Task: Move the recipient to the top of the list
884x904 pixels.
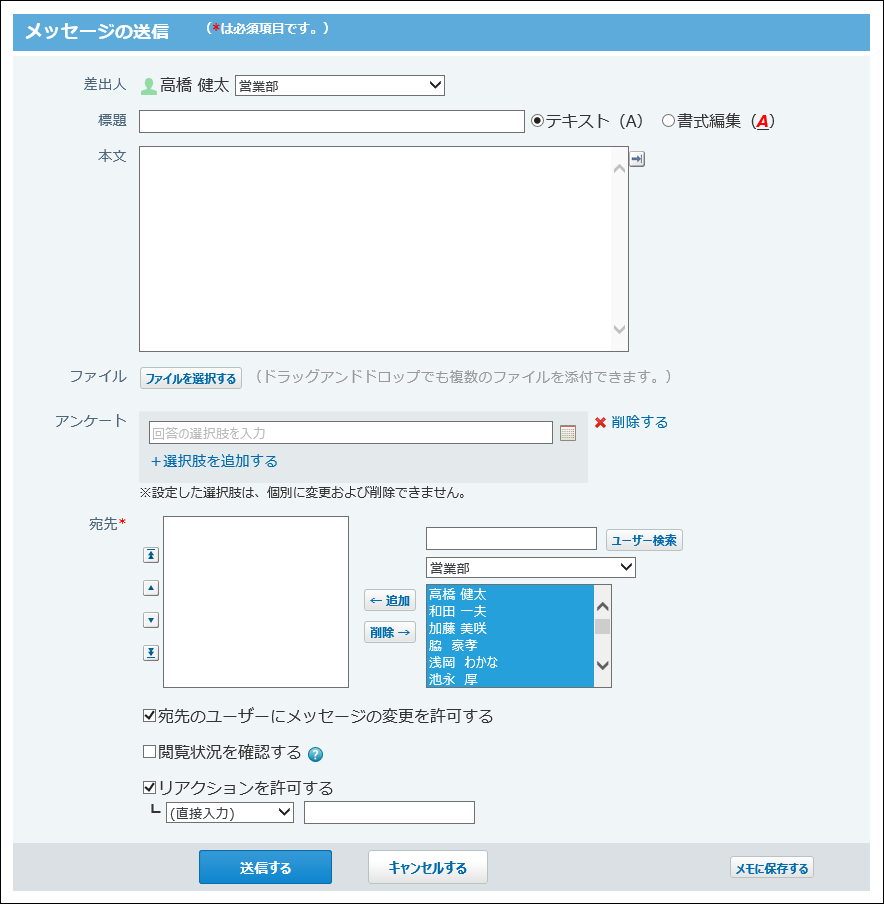Action: (x=151, y=555)
